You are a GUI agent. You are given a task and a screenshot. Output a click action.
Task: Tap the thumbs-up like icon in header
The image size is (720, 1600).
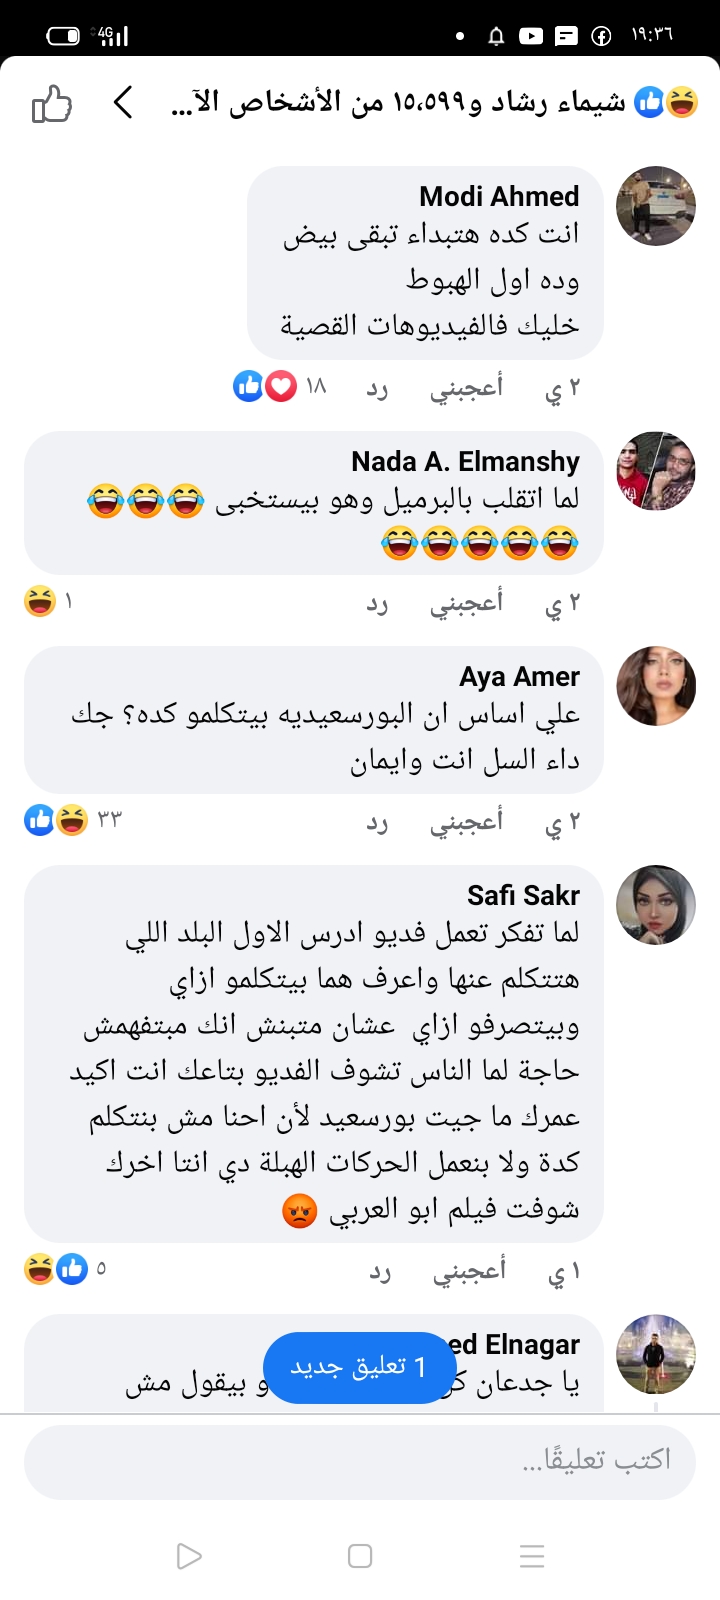[x=52, y=103]
